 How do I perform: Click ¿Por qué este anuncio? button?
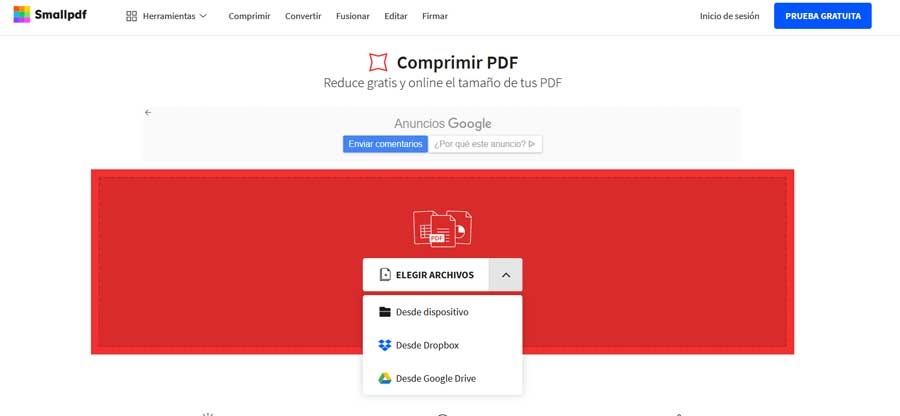485,144
